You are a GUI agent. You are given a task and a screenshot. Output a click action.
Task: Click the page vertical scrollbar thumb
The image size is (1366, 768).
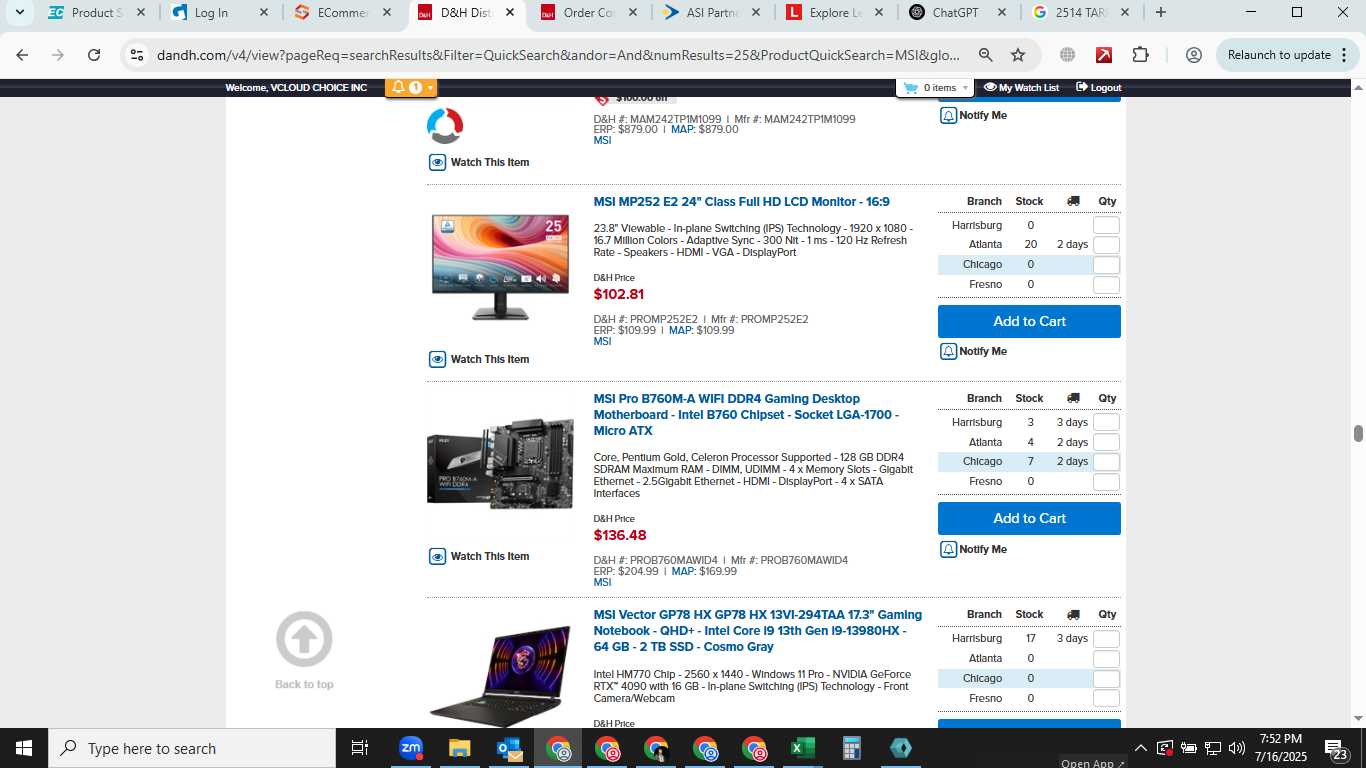pos(1358,433)
